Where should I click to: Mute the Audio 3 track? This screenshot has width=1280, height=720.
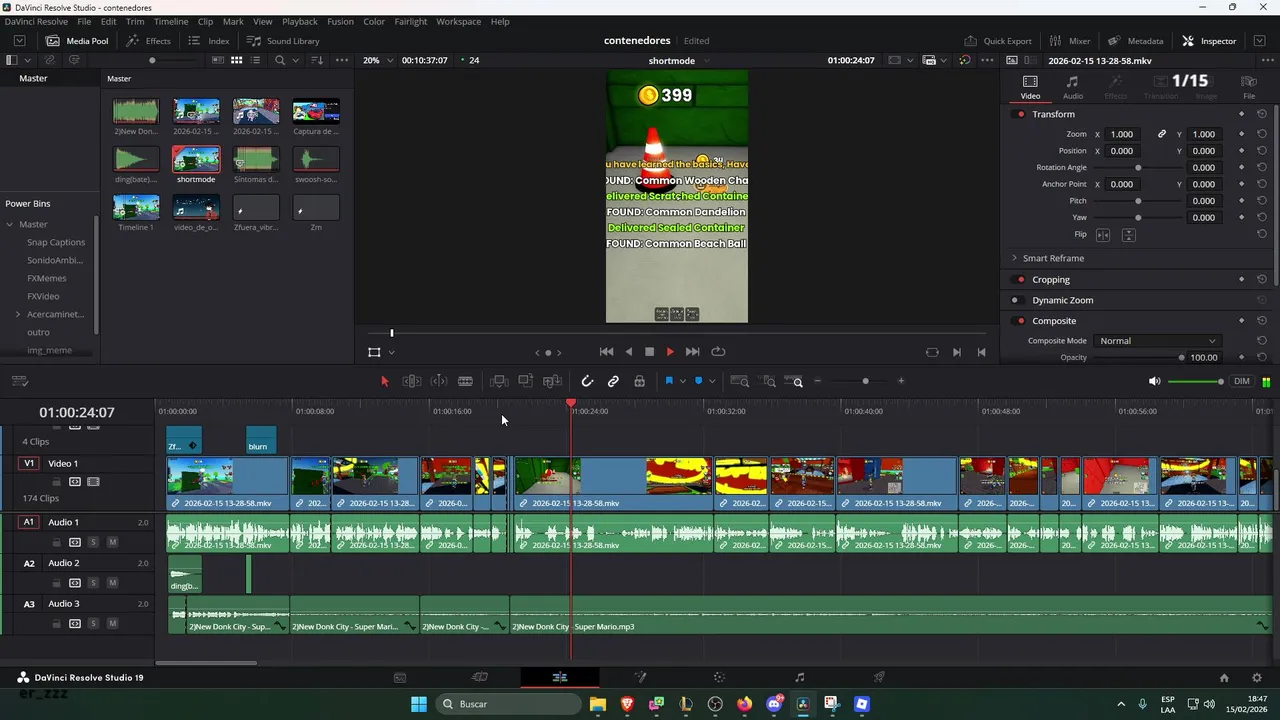pos(112,624)
